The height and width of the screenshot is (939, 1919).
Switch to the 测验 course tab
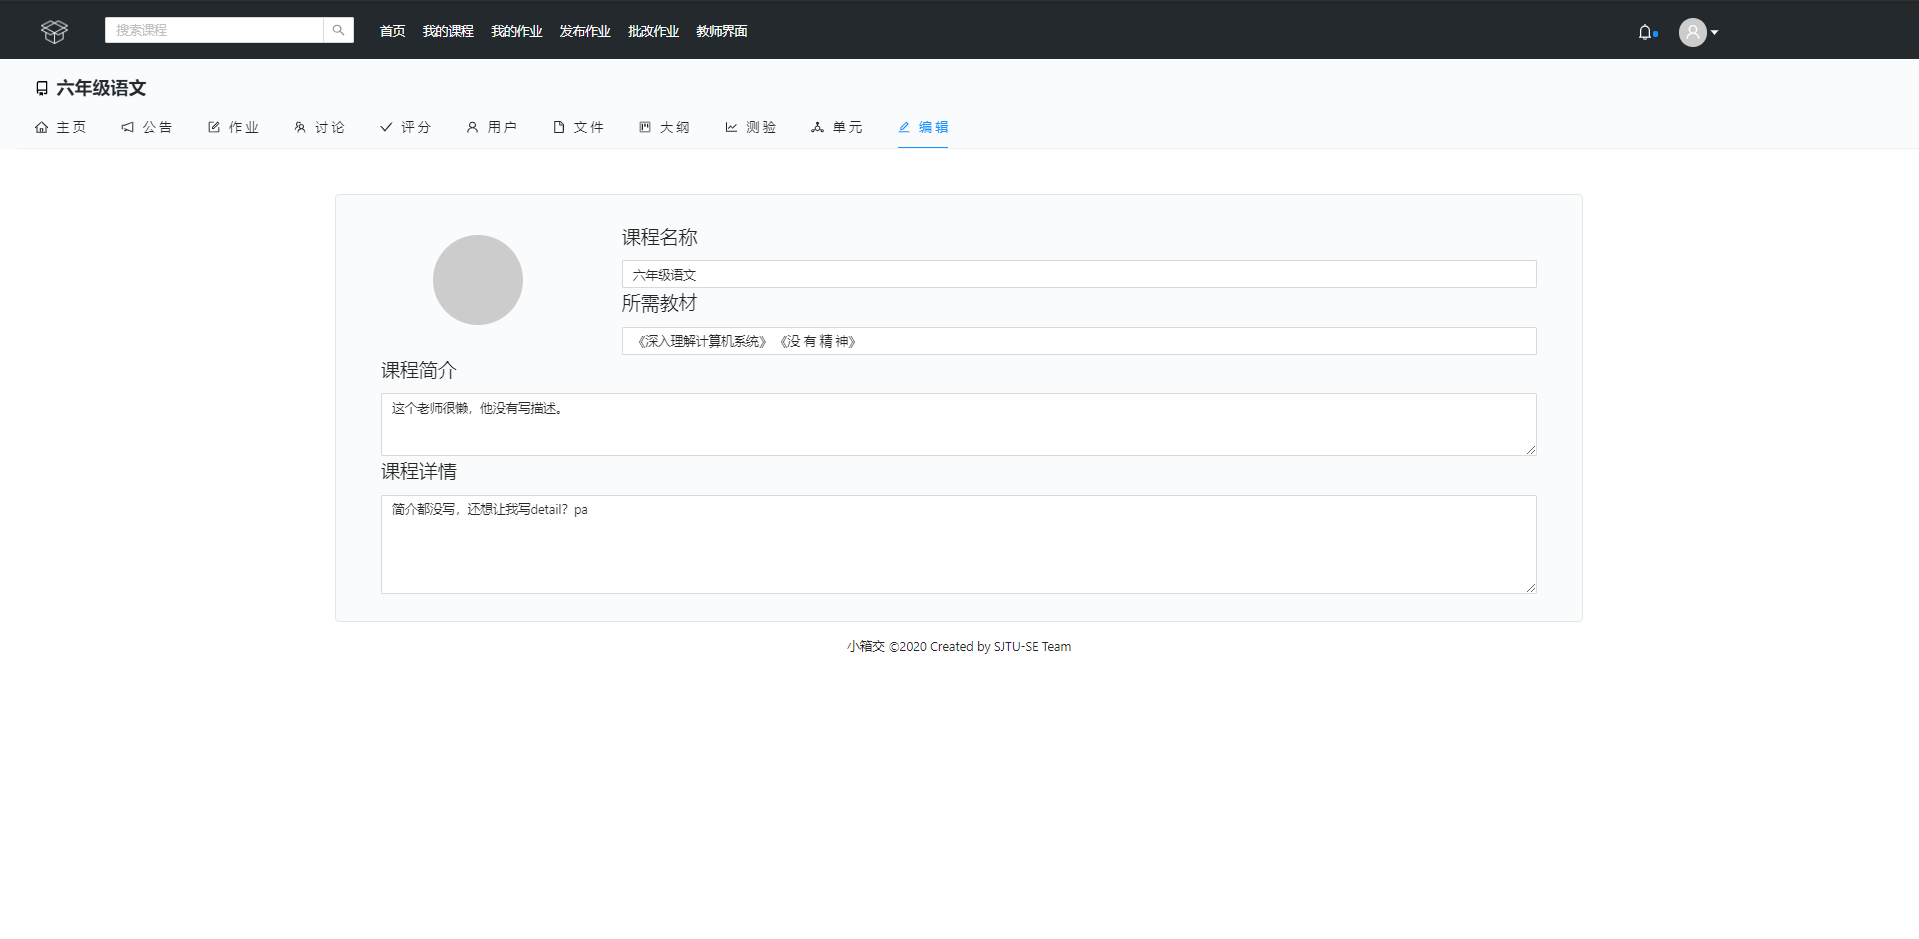750,127
